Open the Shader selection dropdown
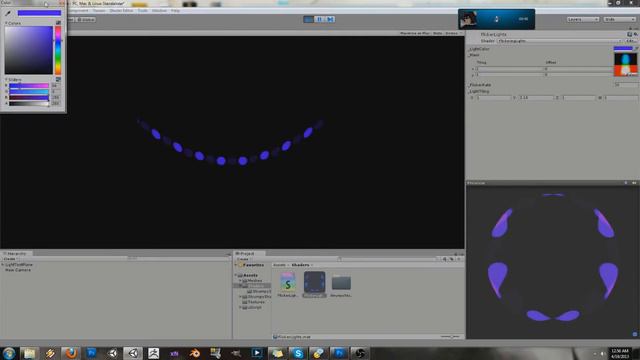 tap(559, 41)
